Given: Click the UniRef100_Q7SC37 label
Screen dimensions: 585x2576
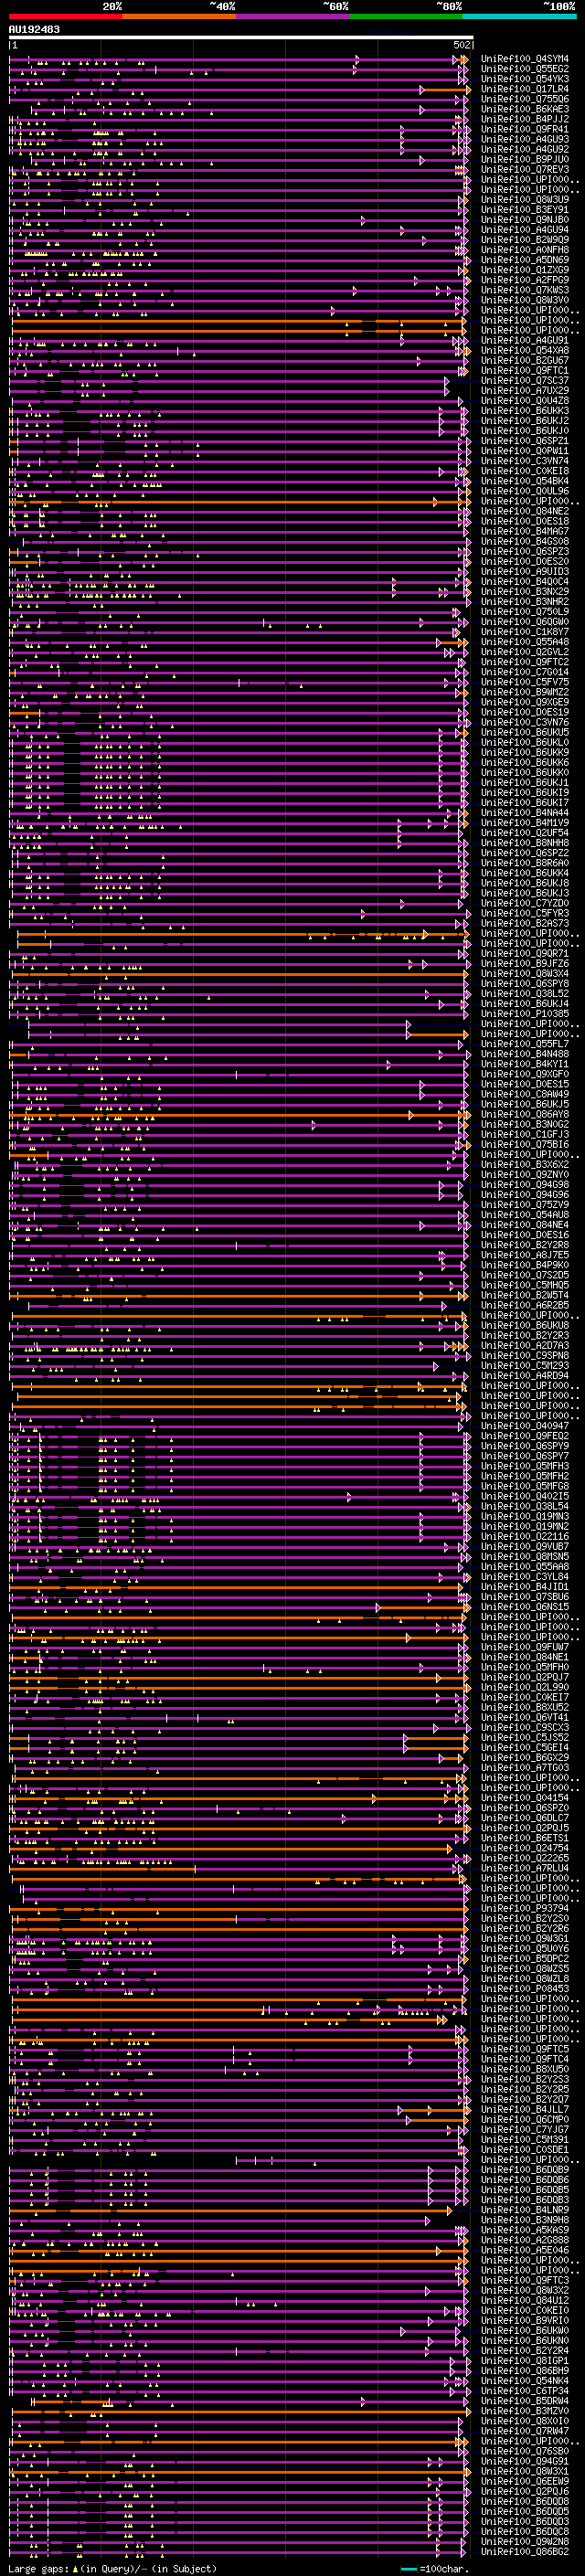Looking at the screenshot, I should point(525,380).
